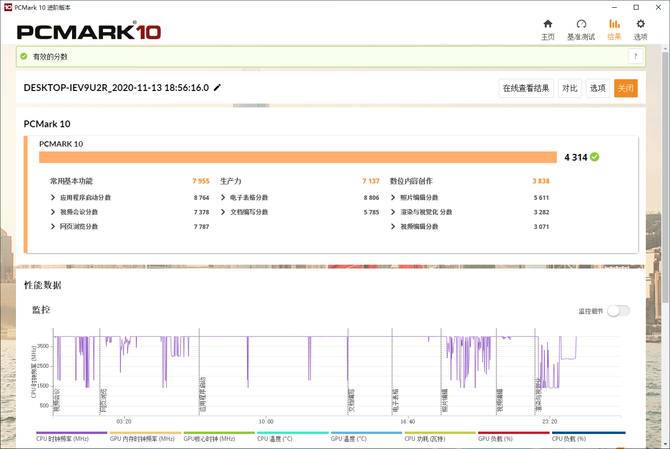Click the overall score 4 314
This screenshot has width=670, height=449.
click(576, 157)
